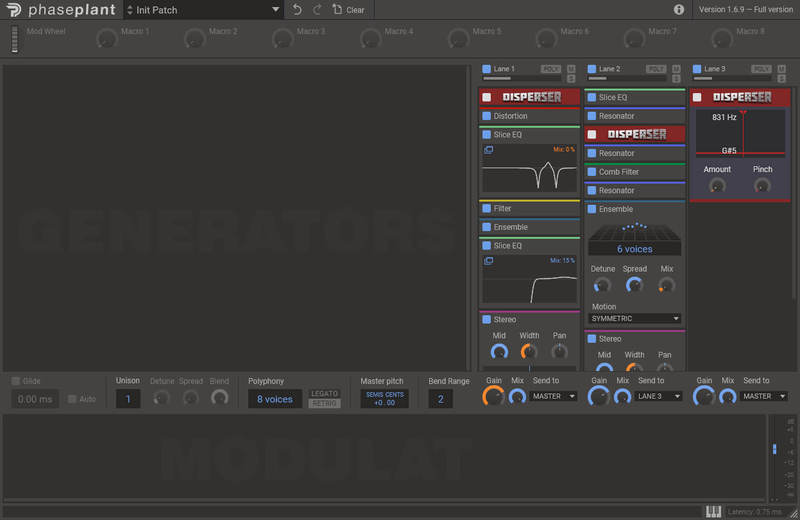This screenshot has height=520, width=800.
Task: Mute Lane 1 with the M button
Action: (571, 68)
